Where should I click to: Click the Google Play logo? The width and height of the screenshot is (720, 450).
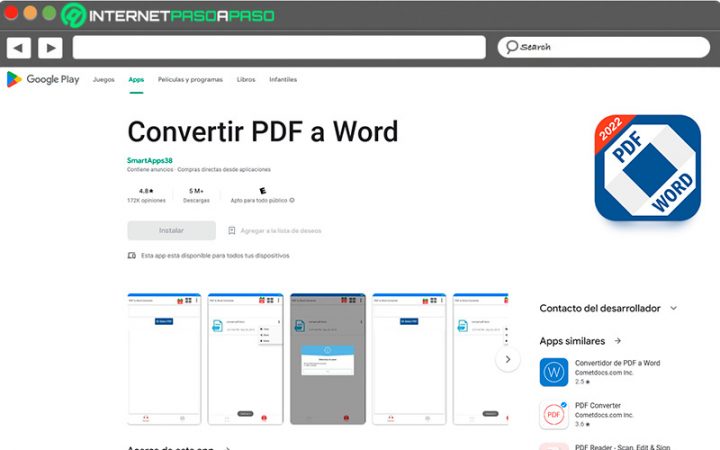(43, 79)
